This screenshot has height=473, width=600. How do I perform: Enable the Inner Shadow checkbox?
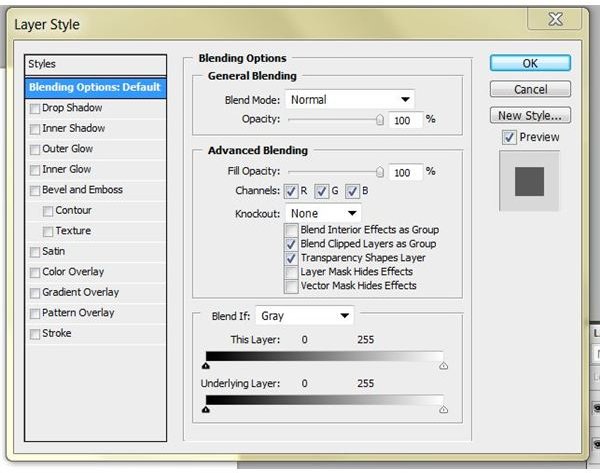35,129
